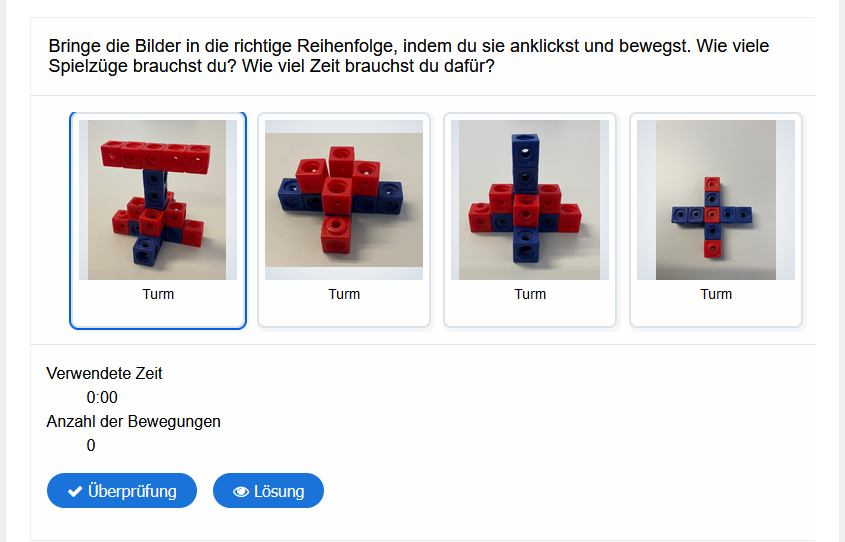Click the 0:00 elapsed time value
Viewport: 845px width, 542px height.
102,397
